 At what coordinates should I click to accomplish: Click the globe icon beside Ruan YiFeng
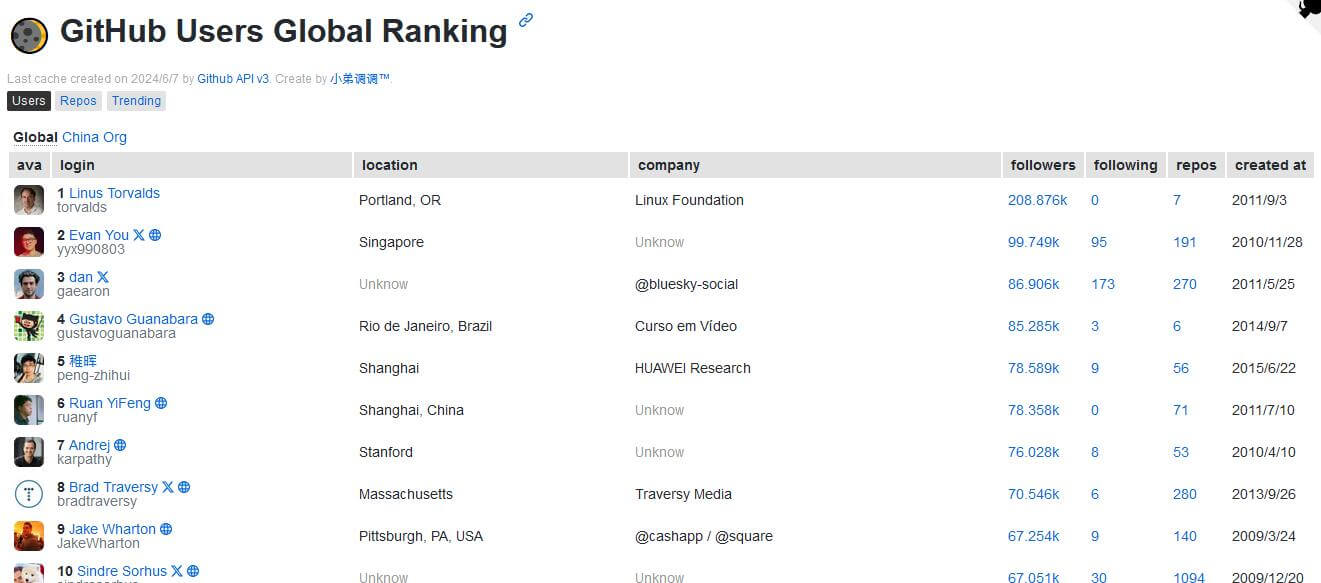click(161, 403)
